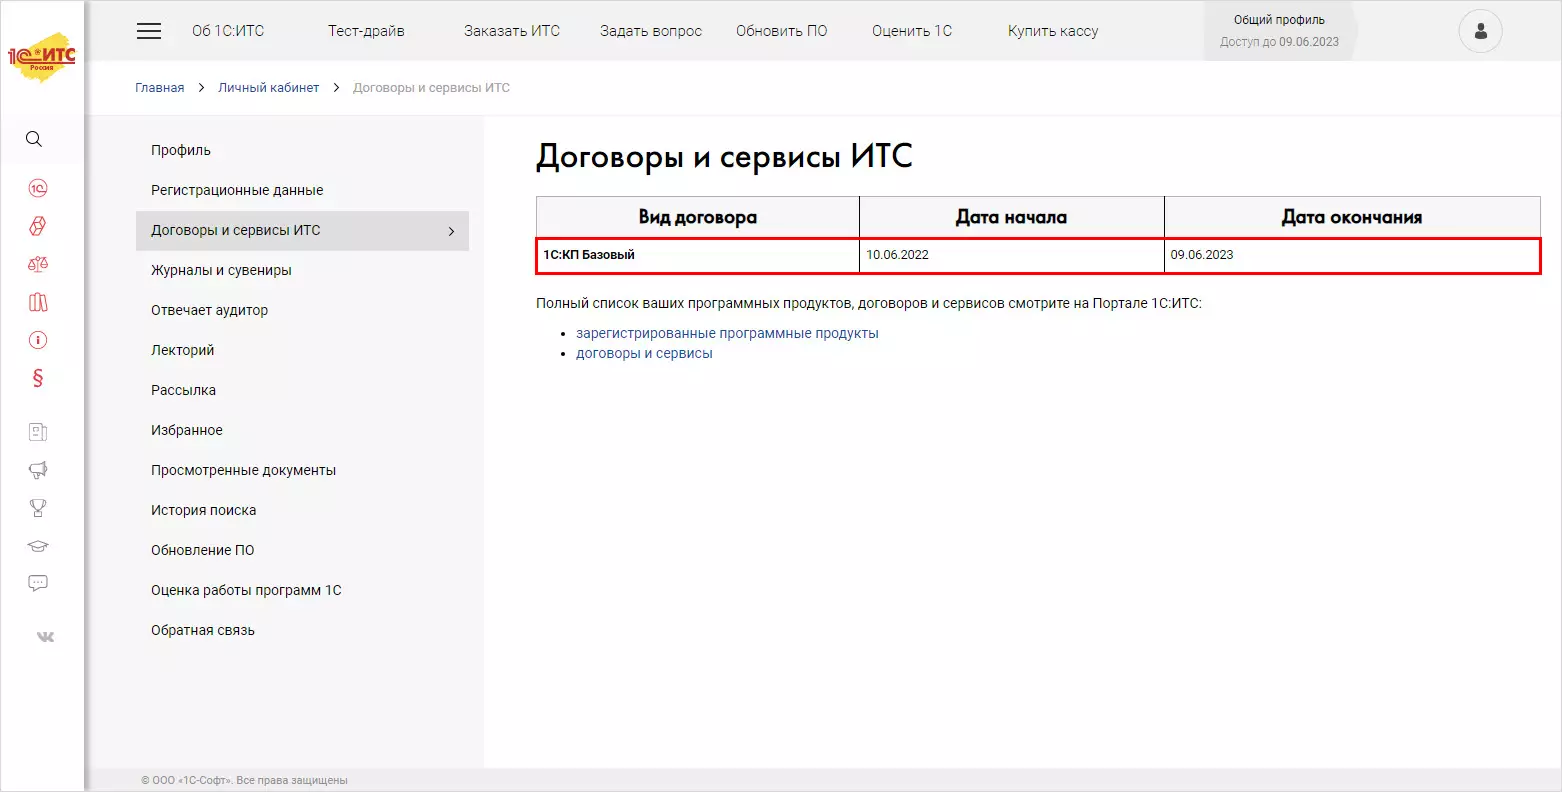Click the ООО «1С-Софт» copyright footer text
The height and width of the screenshot is (792, 1562).
point(244,780)
